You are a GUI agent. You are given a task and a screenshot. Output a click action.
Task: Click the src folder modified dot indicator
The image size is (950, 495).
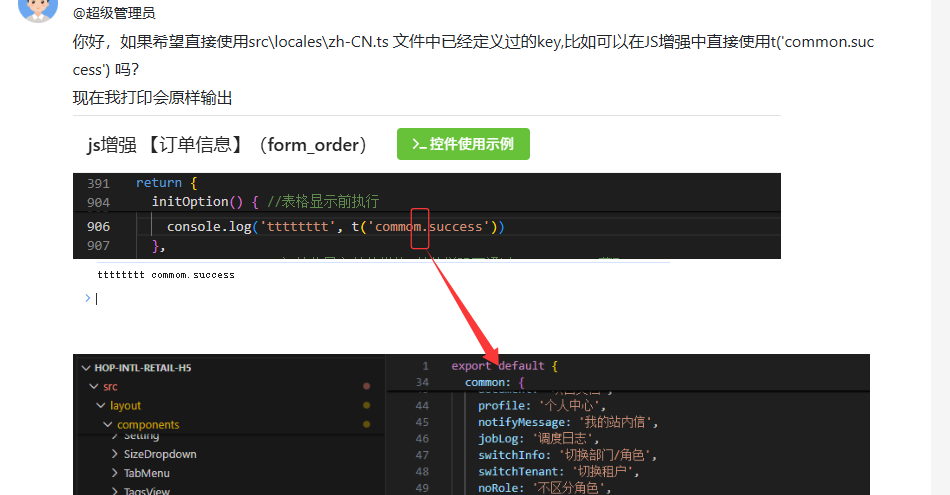(x=366, y=386)
